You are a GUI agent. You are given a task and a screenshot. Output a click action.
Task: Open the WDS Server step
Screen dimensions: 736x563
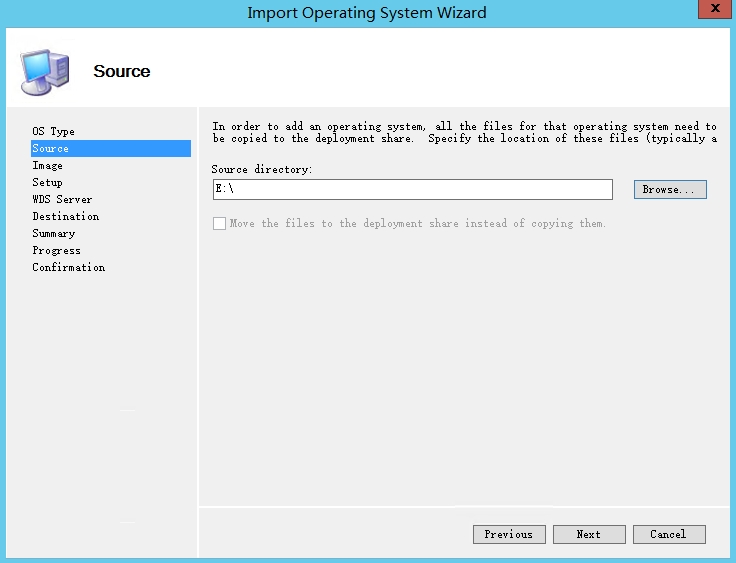click(62, 199)
